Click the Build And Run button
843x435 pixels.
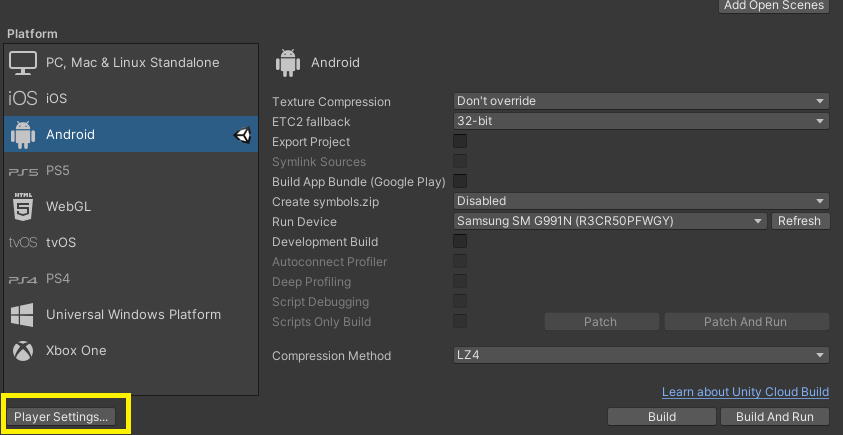coord(775,417)
